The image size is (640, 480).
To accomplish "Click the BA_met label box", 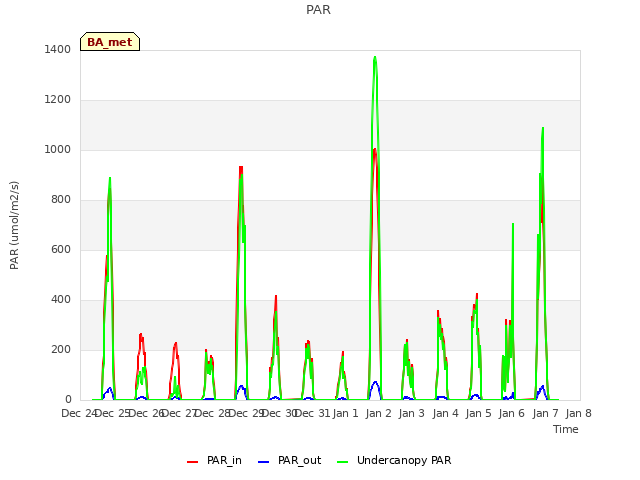I will coord(110,42).
